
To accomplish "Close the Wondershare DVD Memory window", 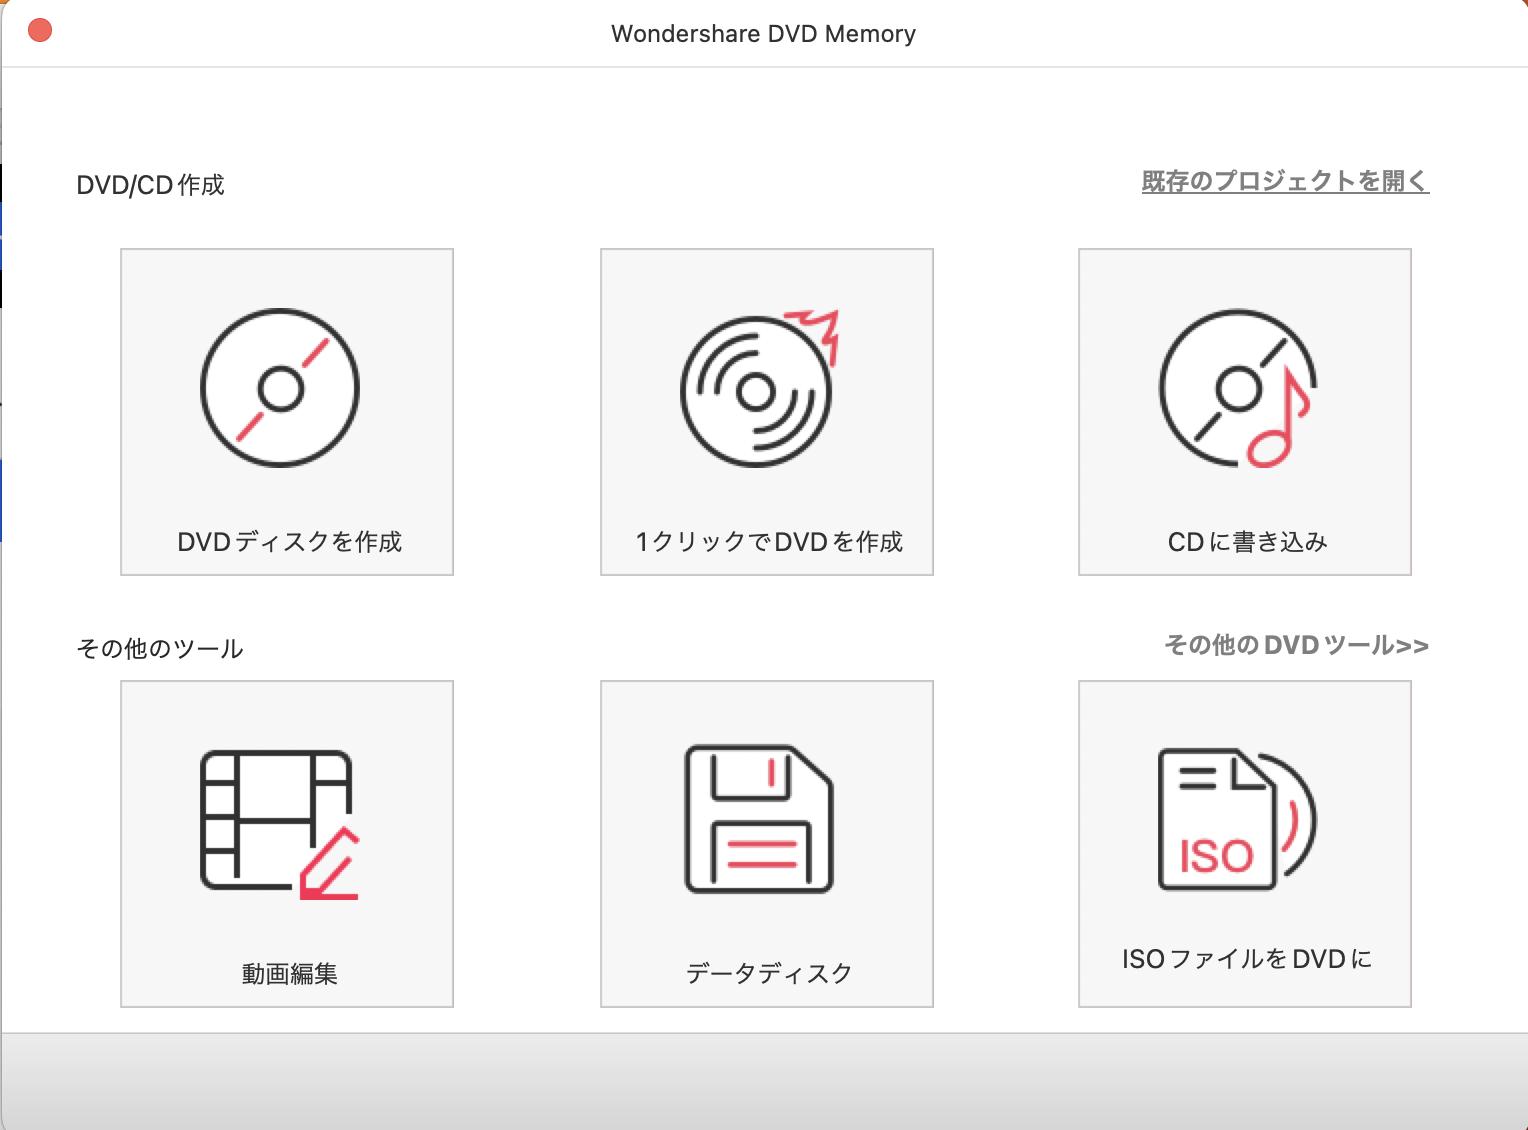I will pos(40,31).
